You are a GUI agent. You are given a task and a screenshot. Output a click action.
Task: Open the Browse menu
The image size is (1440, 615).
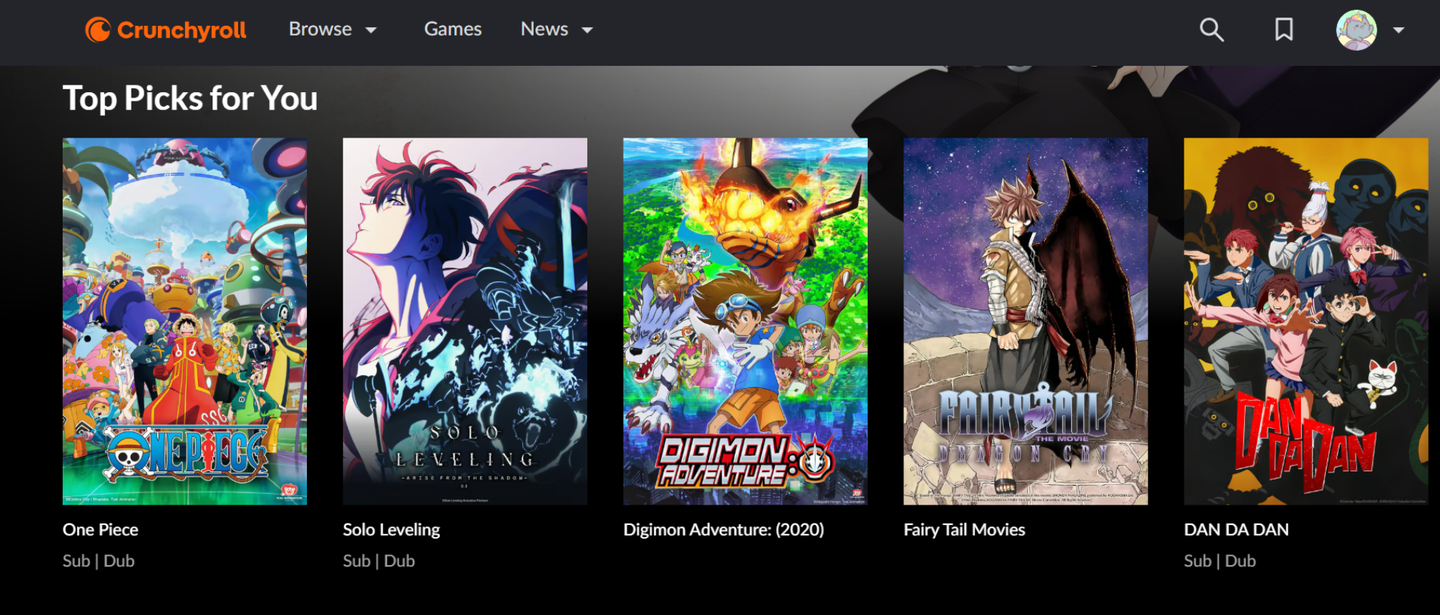click(x=320, y=29)
